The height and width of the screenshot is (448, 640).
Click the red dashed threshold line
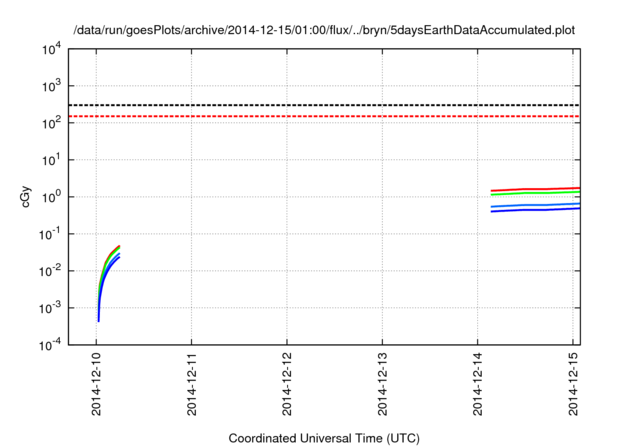pos(324,116)
